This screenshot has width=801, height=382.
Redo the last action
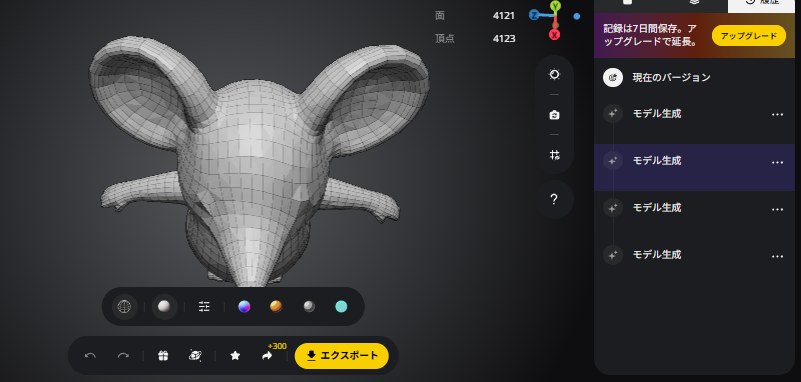pos(123,355)
